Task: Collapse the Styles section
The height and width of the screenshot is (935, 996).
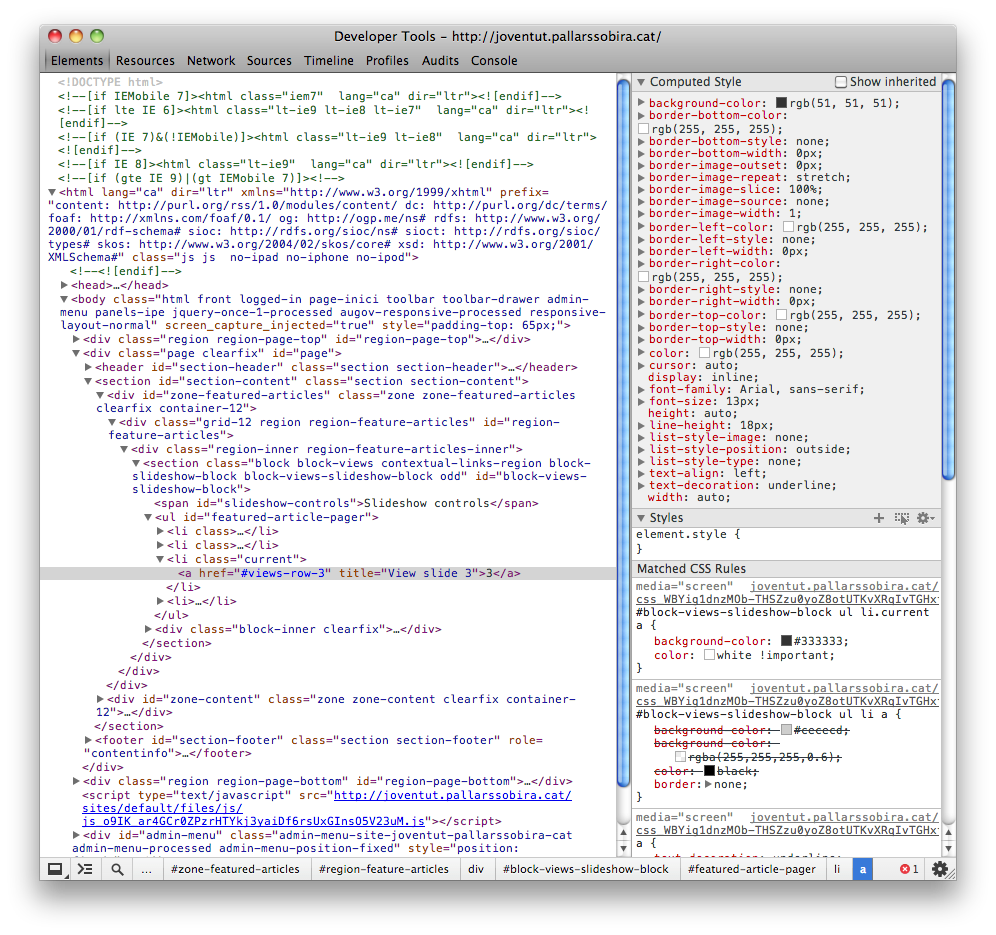Action: 641,518
